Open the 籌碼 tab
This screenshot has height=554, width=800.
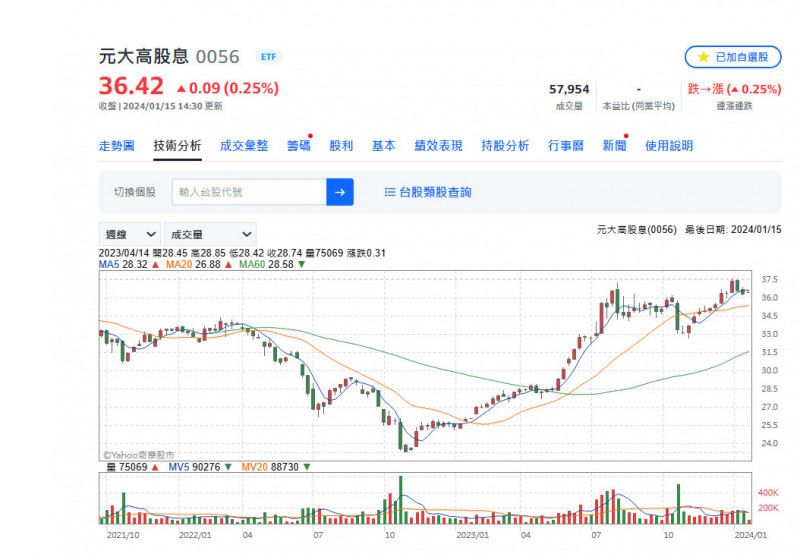pyautogui.click(x=298, y=146)
